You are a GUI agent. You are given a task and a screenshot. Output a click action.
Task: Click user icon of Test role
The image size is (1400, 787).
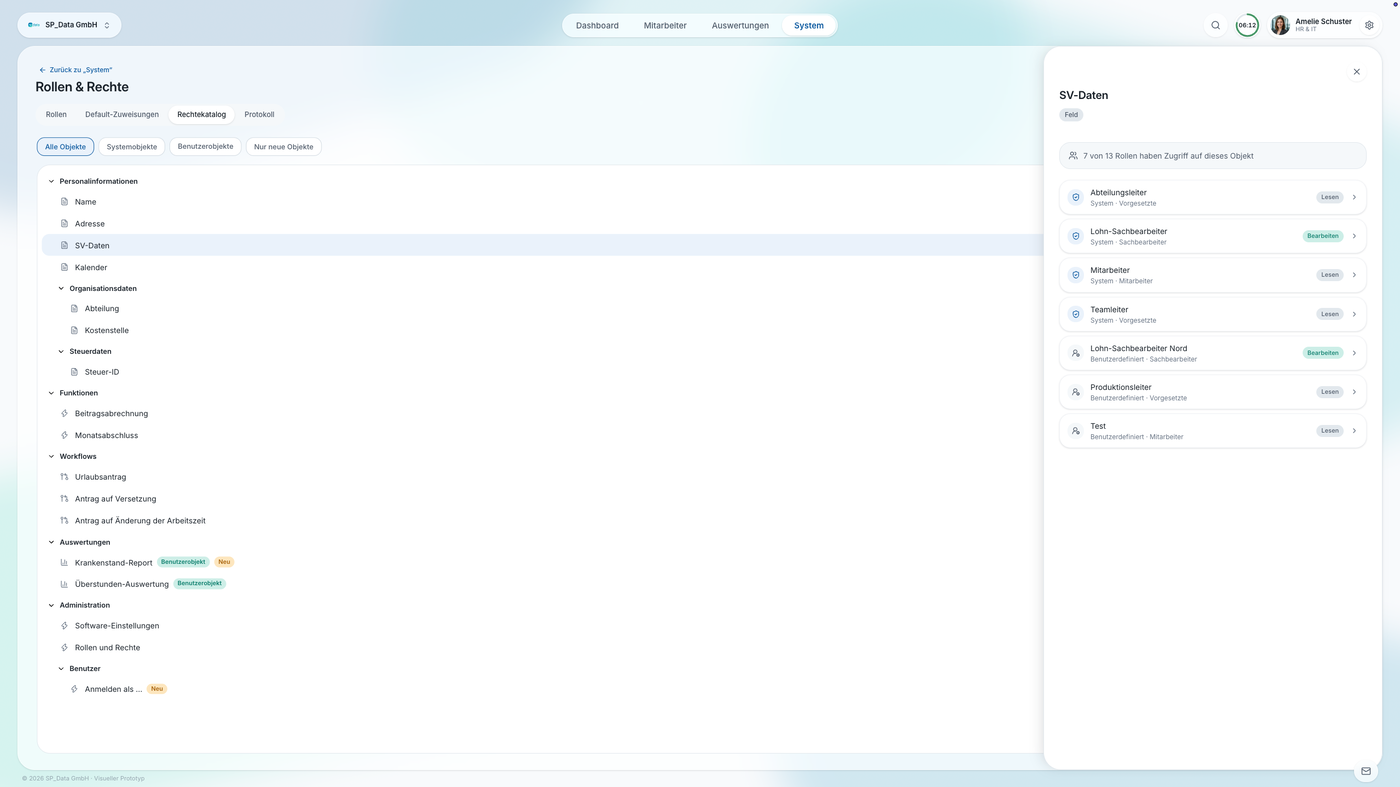pos(1076,431)
